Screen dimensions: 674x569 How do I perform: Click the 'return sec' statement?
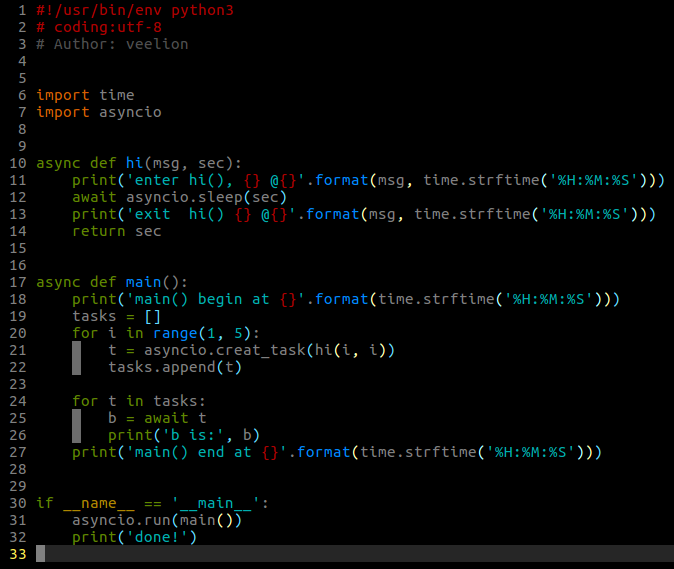[x=116, y=232]
